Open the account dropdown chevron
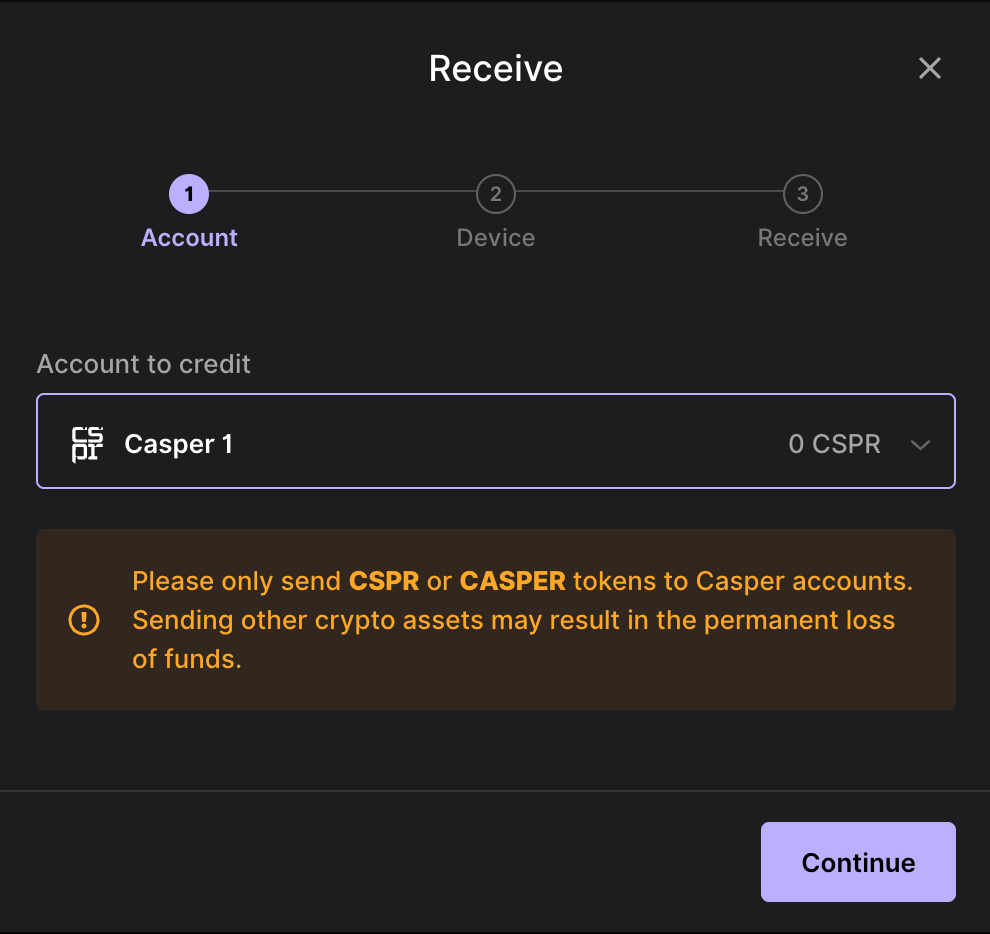990x934 pixels. tap(920, 444)
